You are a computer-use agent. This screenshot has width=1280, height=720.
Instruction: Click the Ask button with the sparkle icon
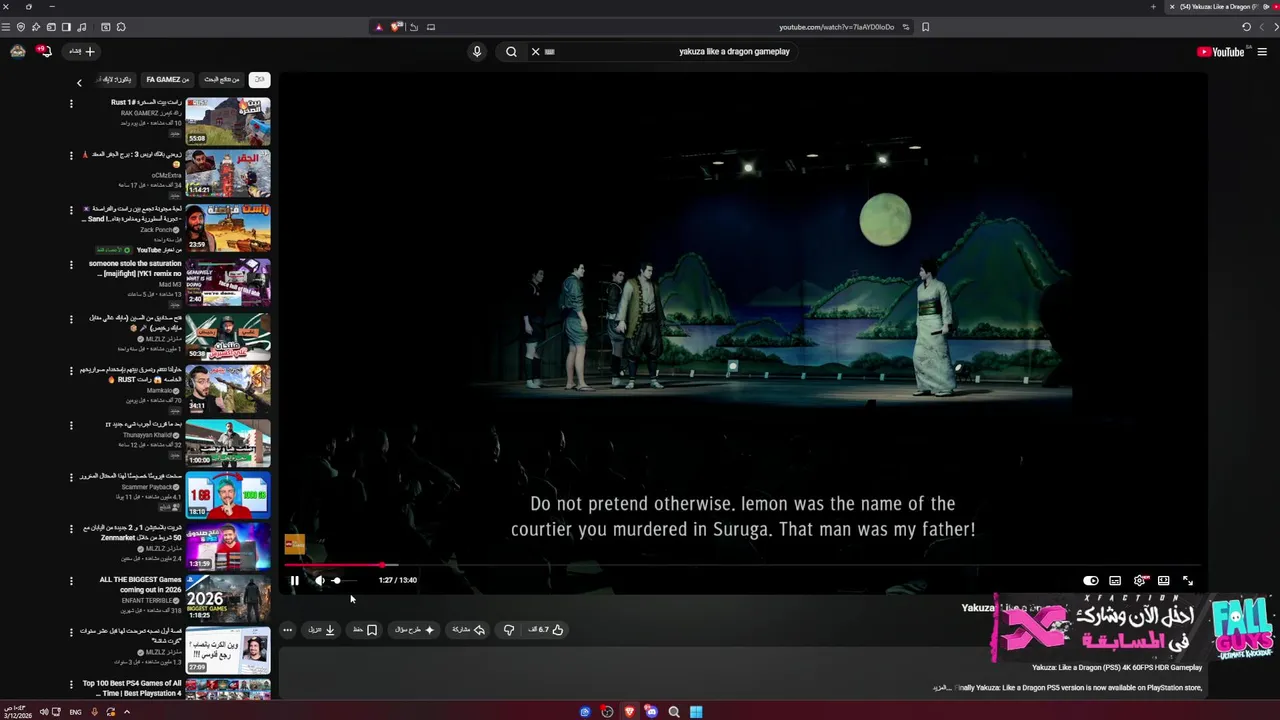[x=414, y=630]
